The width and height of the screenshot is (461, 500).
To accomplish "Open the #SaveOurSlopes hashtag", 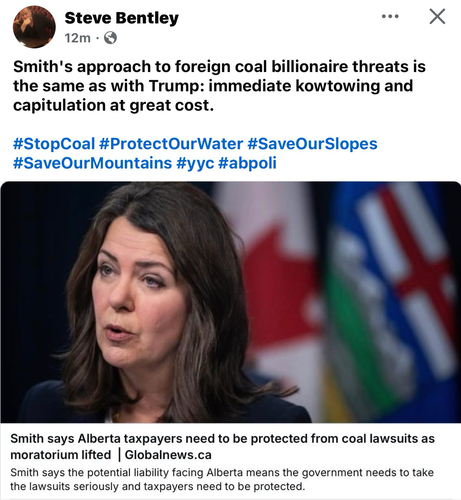I will coord(312,144).
